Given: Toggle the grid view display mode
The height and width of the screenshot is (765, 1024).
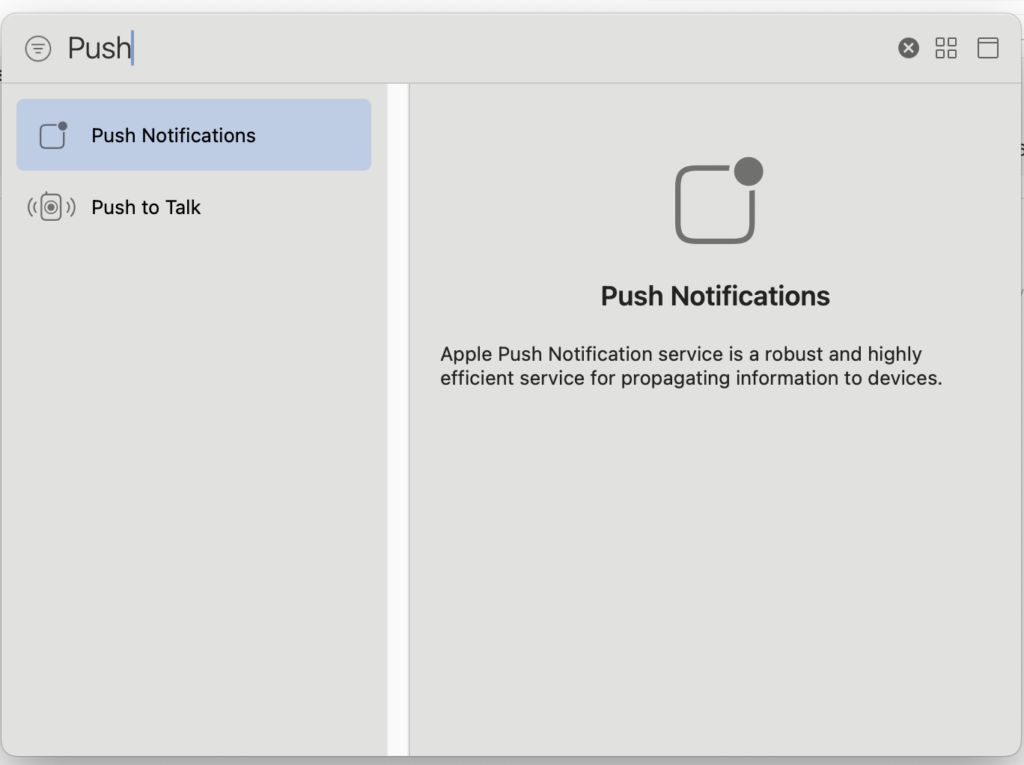Looking at the screenshot, I should coord(946,47).
